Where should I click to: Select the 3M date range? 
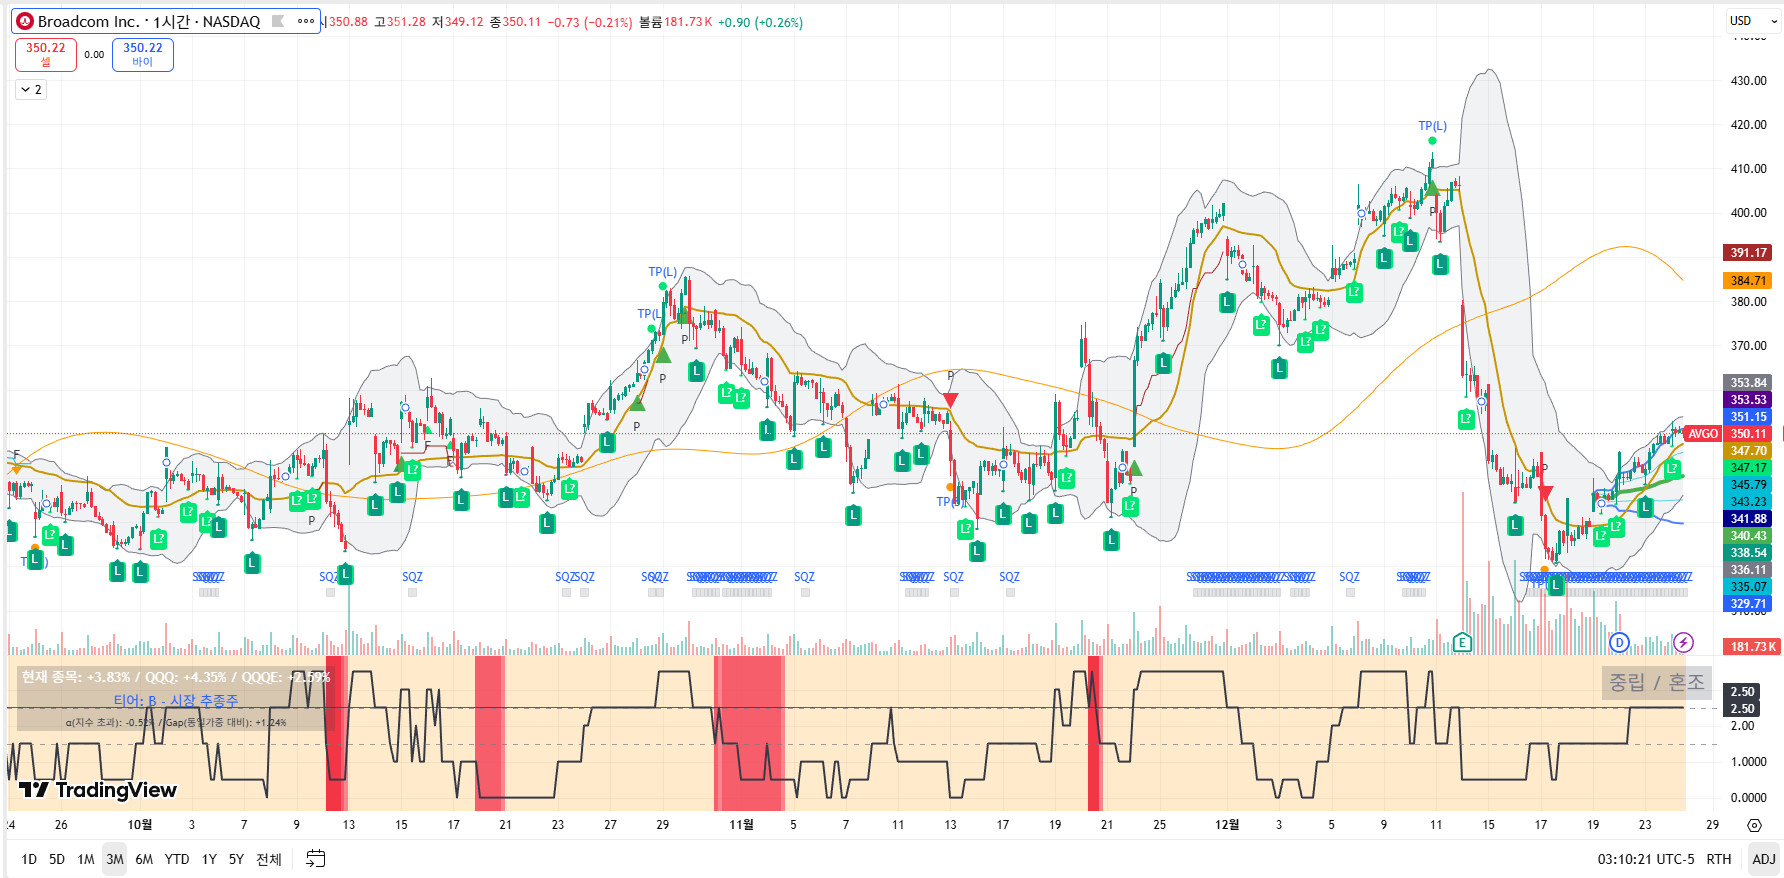click(115, 859)
